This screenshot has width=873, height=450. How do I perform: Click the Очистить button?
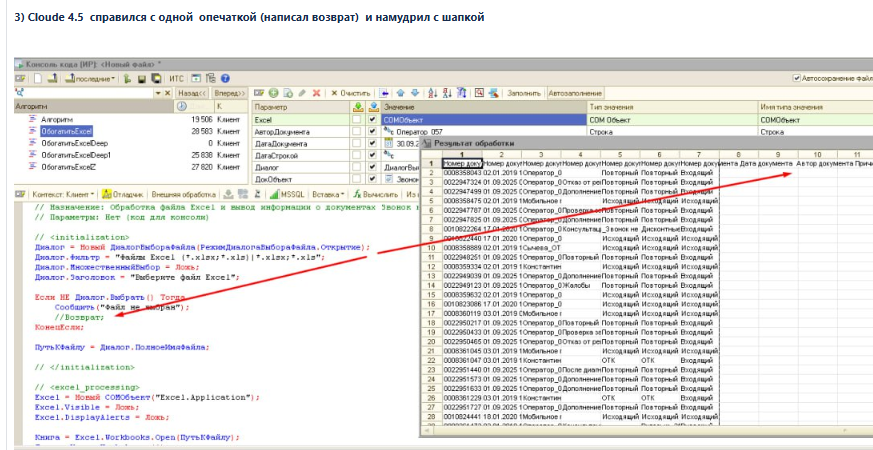(x=351, y=93)
